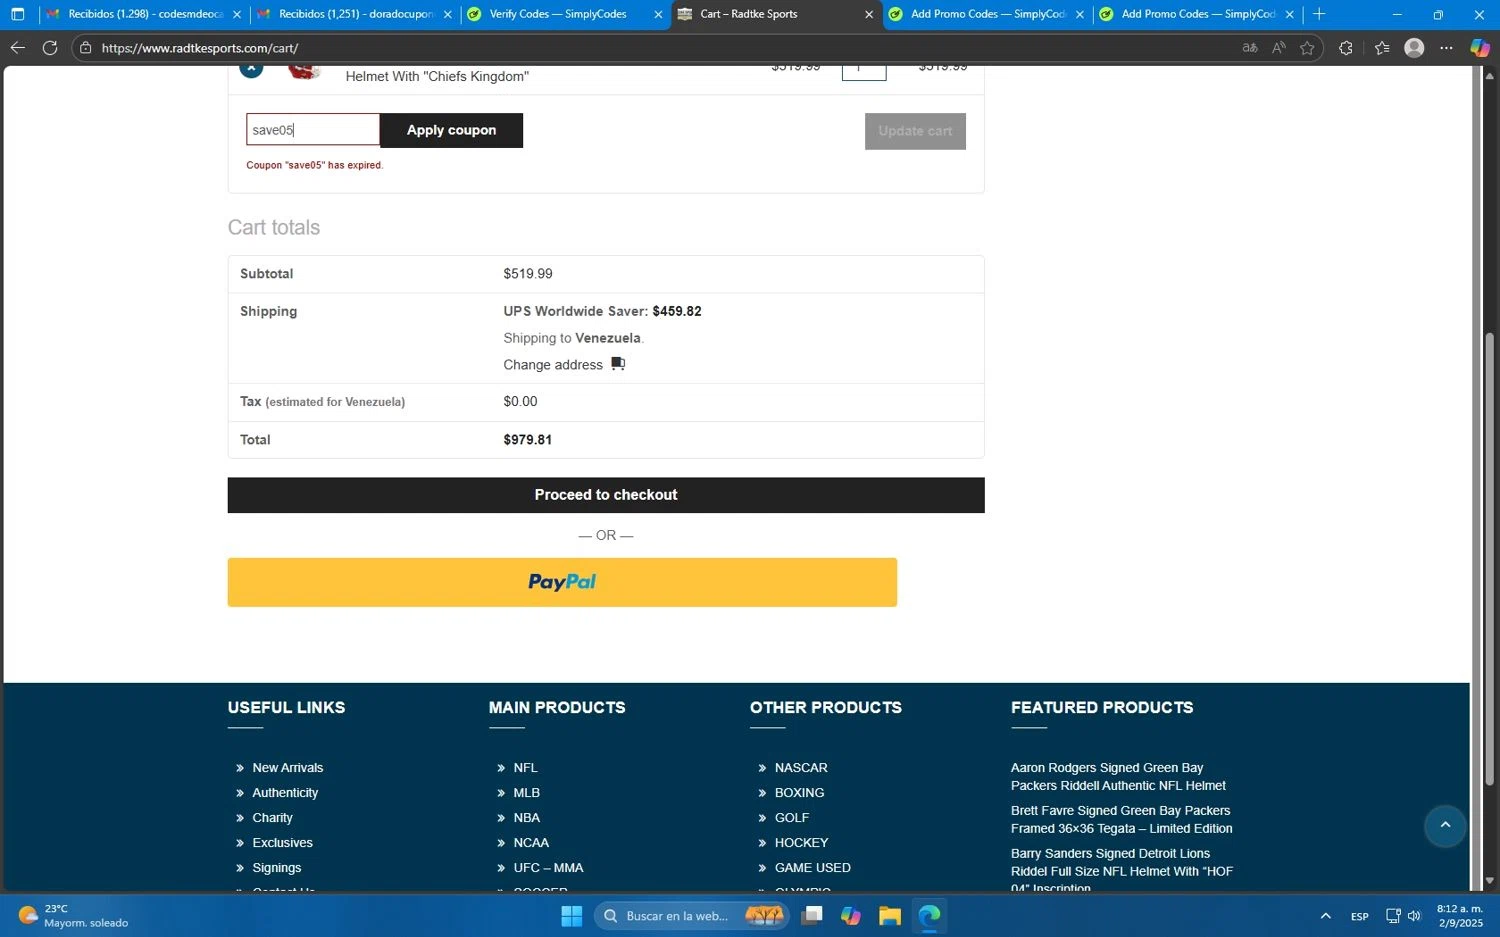1500x937 pixels.
Task: Browse NBA products link
Action: point(526,818)
